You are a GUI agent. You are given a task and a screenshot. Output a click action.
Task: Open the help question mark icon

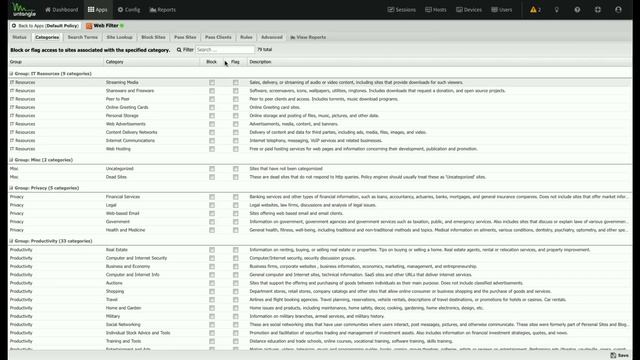pos(577,10)
